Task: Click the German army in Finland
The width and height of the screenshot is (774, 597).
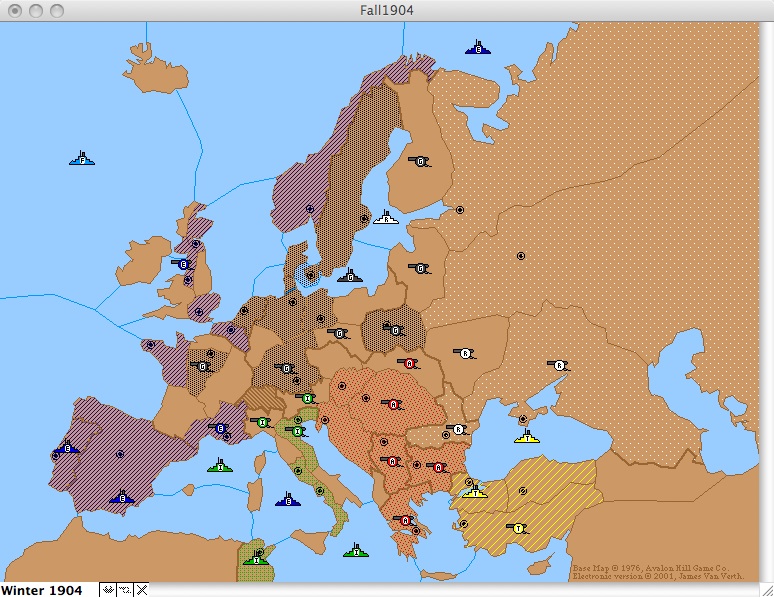Action: [x=420, y=161]
